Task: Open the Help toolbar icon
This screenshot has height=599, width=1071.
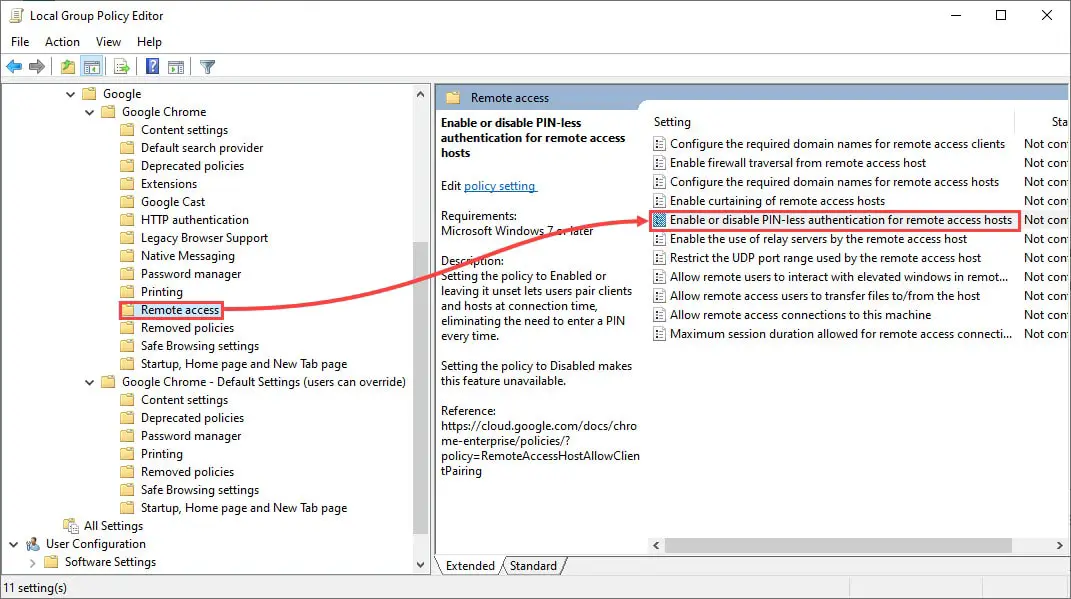Action: point(152,66)
